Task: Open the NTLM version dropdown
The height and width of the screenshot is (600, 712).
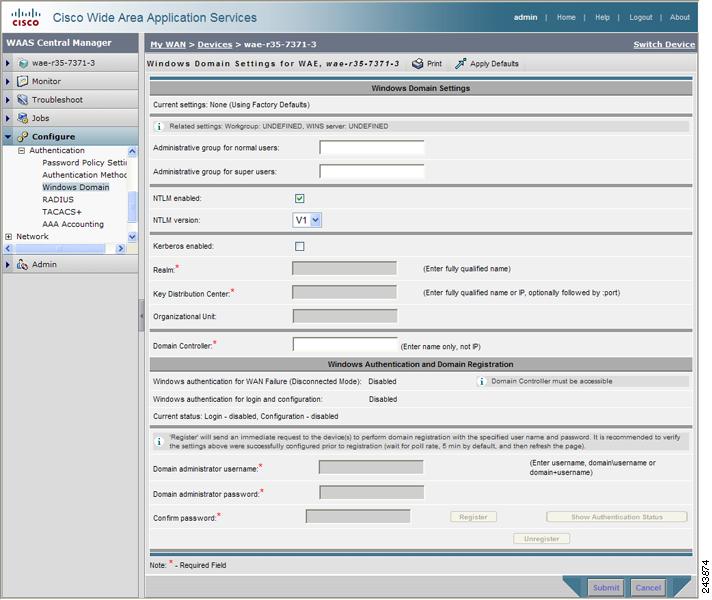Action: [307, 220]
